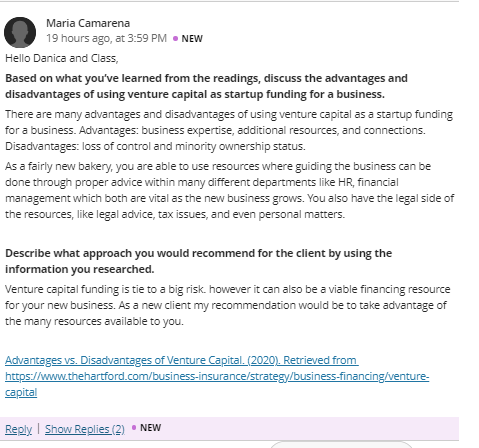The width and height of the screenshot is (479, 448).
Task: Click the greeting Hello Danica and Class
Action: coord(62,58)
